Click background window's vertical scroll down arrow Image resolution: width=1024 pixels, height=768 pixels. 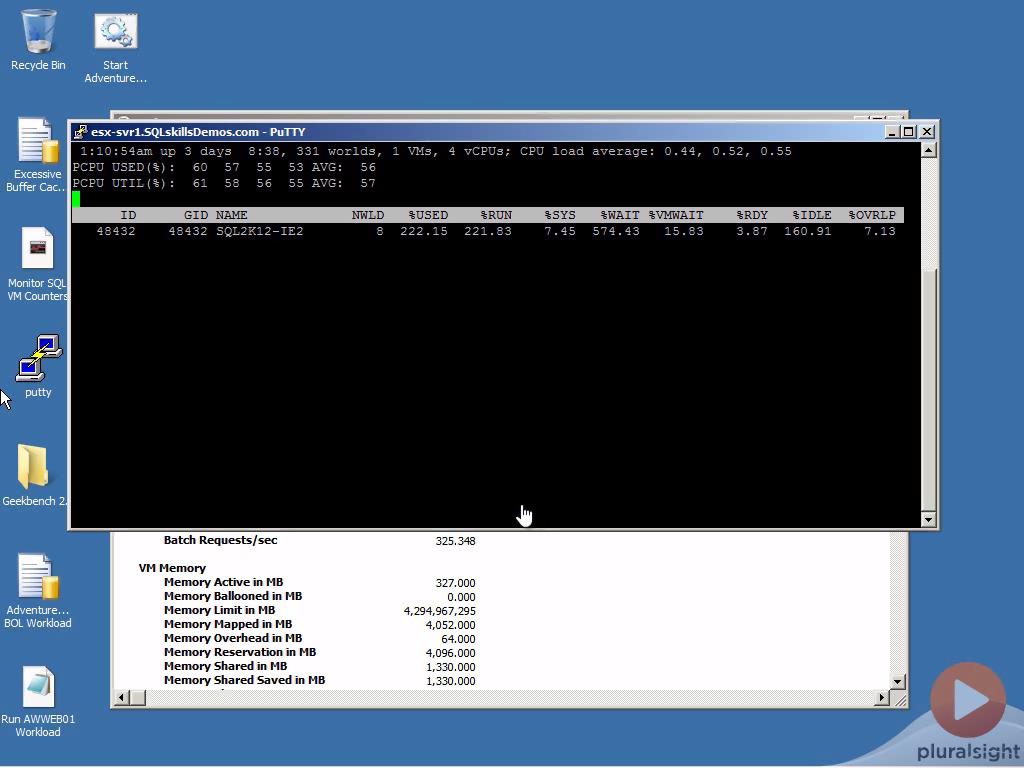pos(898,682)
